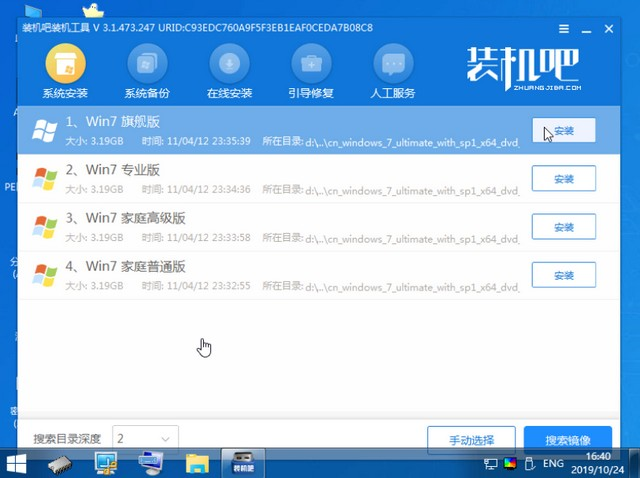
Task: Select 引导修复 (Boot Repair) icon
Action: click(x=312, y=66)
